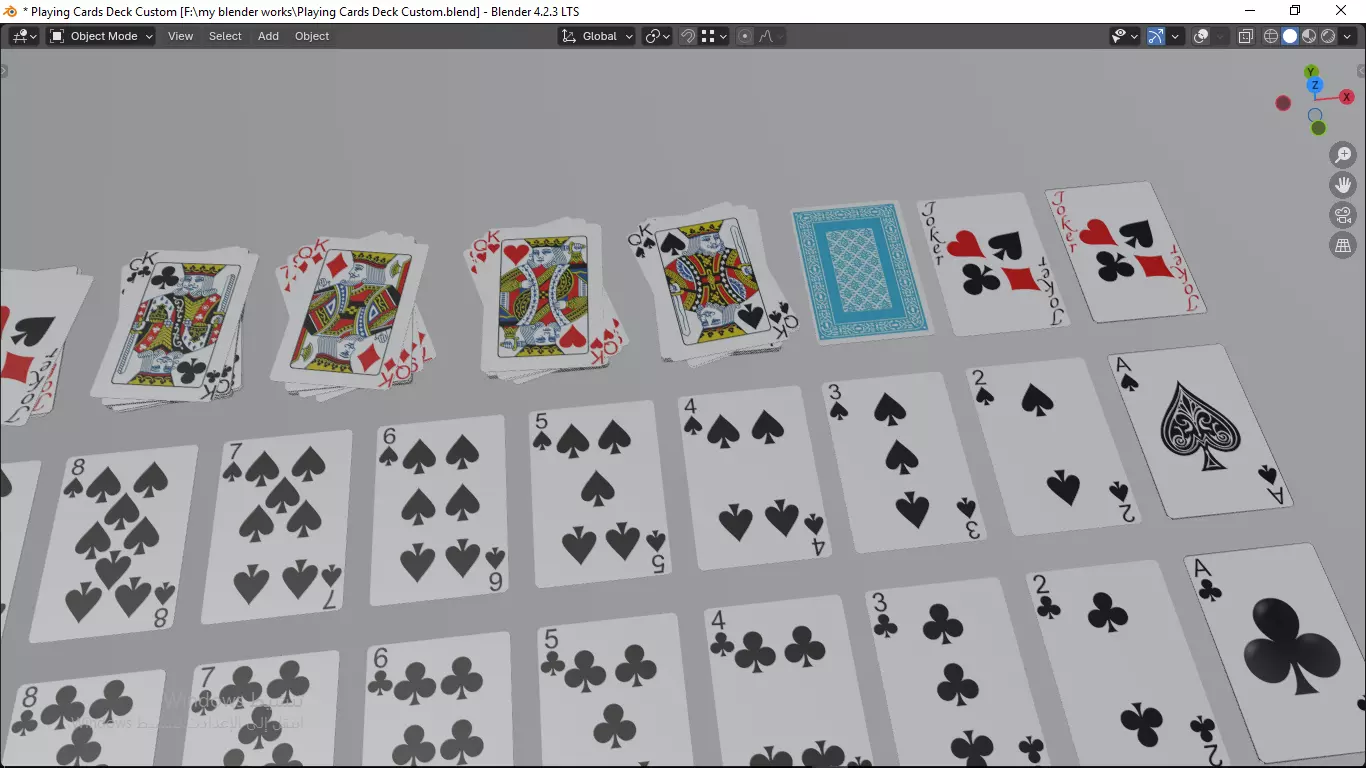Open object type visibility and selectability options
The image size is (1366, 768).
pos(1125,36)
